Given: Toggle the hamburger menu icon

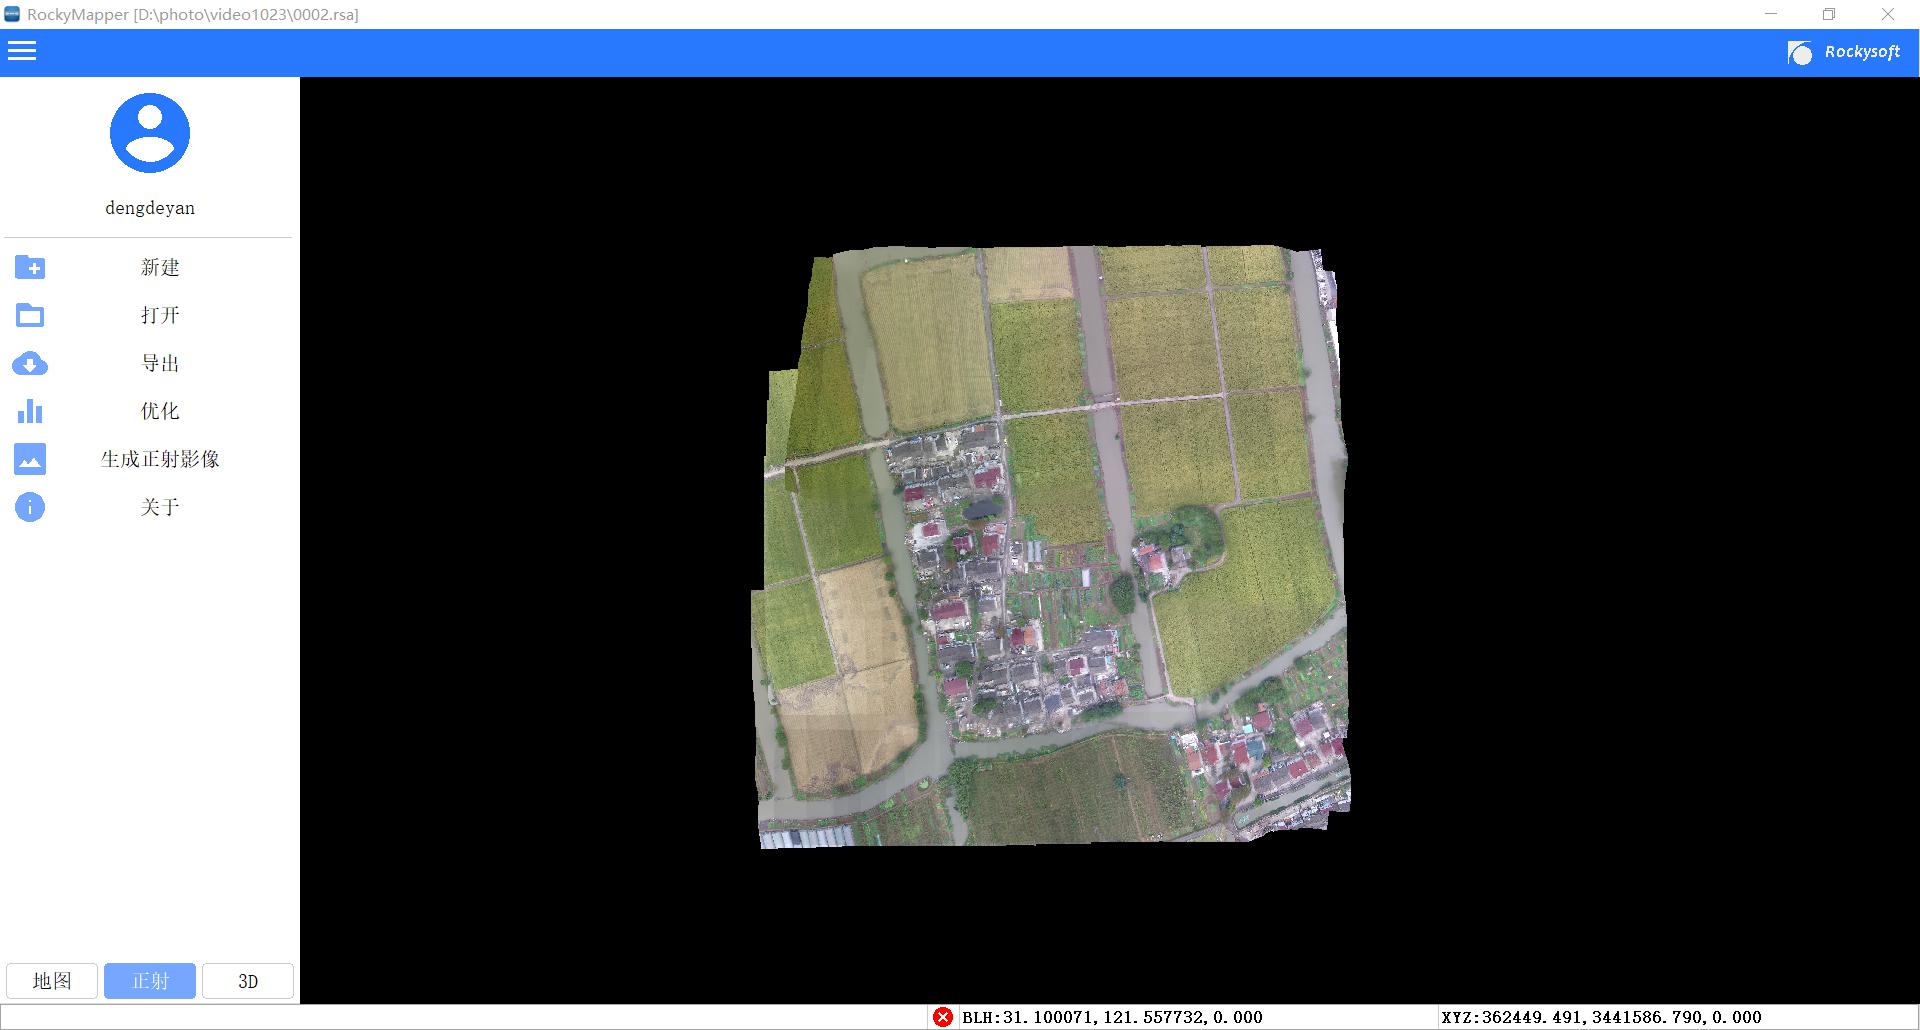Looking at the screenshot, I should click(x=22, y=51).
